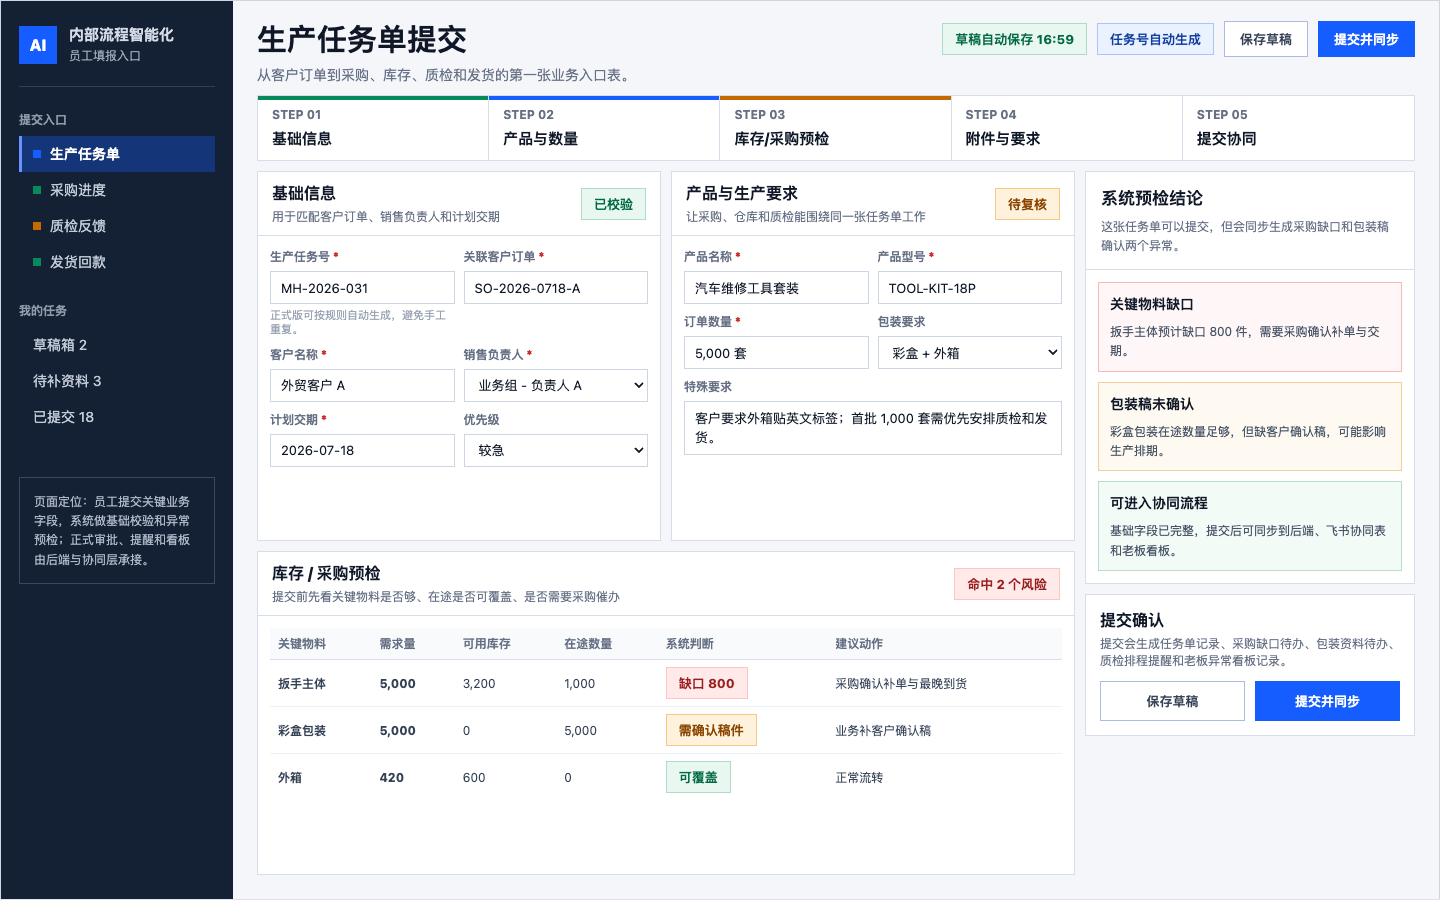The image size is (1440, 900).
Task: Open the 销售负责人 dropdown
Action: coord(556,385)
